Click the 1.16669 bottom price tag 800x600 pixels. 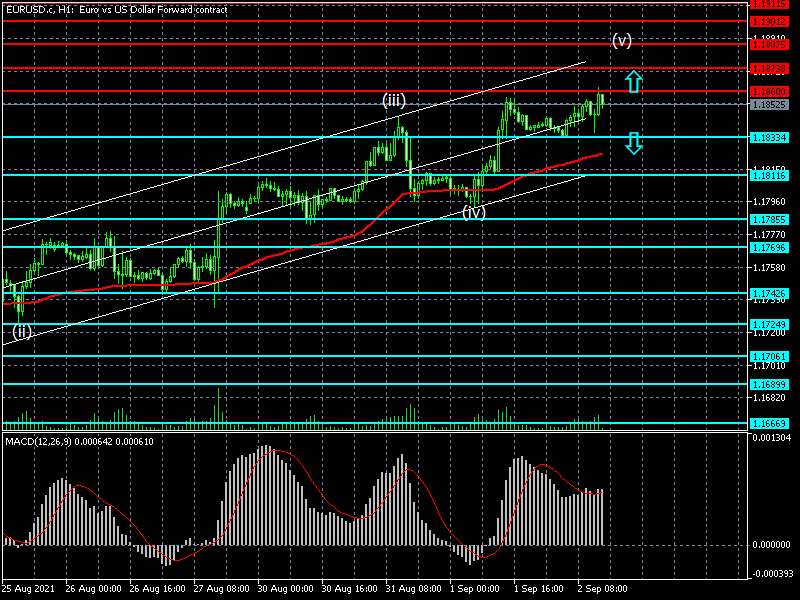(x=773, y=424)
